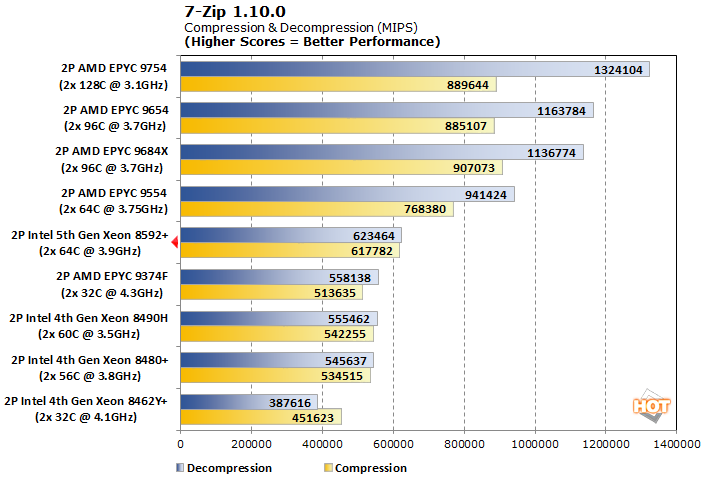Click the 623464 decompression value
Screen dimensions: 709x480
[374, 236]
